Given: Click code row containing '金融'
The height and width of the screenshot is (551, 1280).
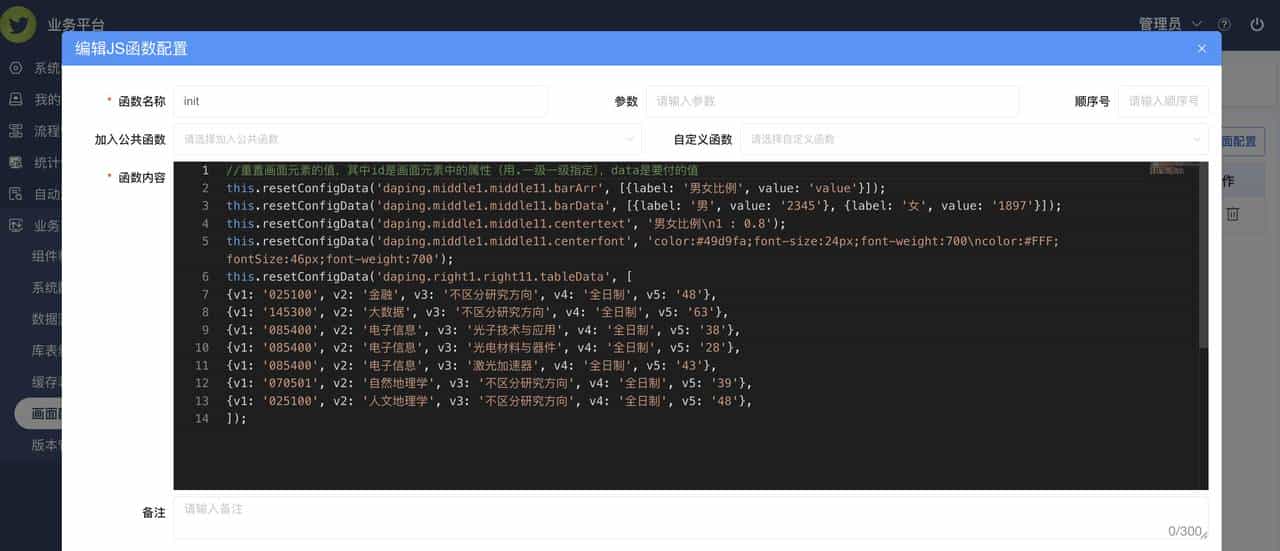Looking at the screenshot, I should [x=473, y=295].
